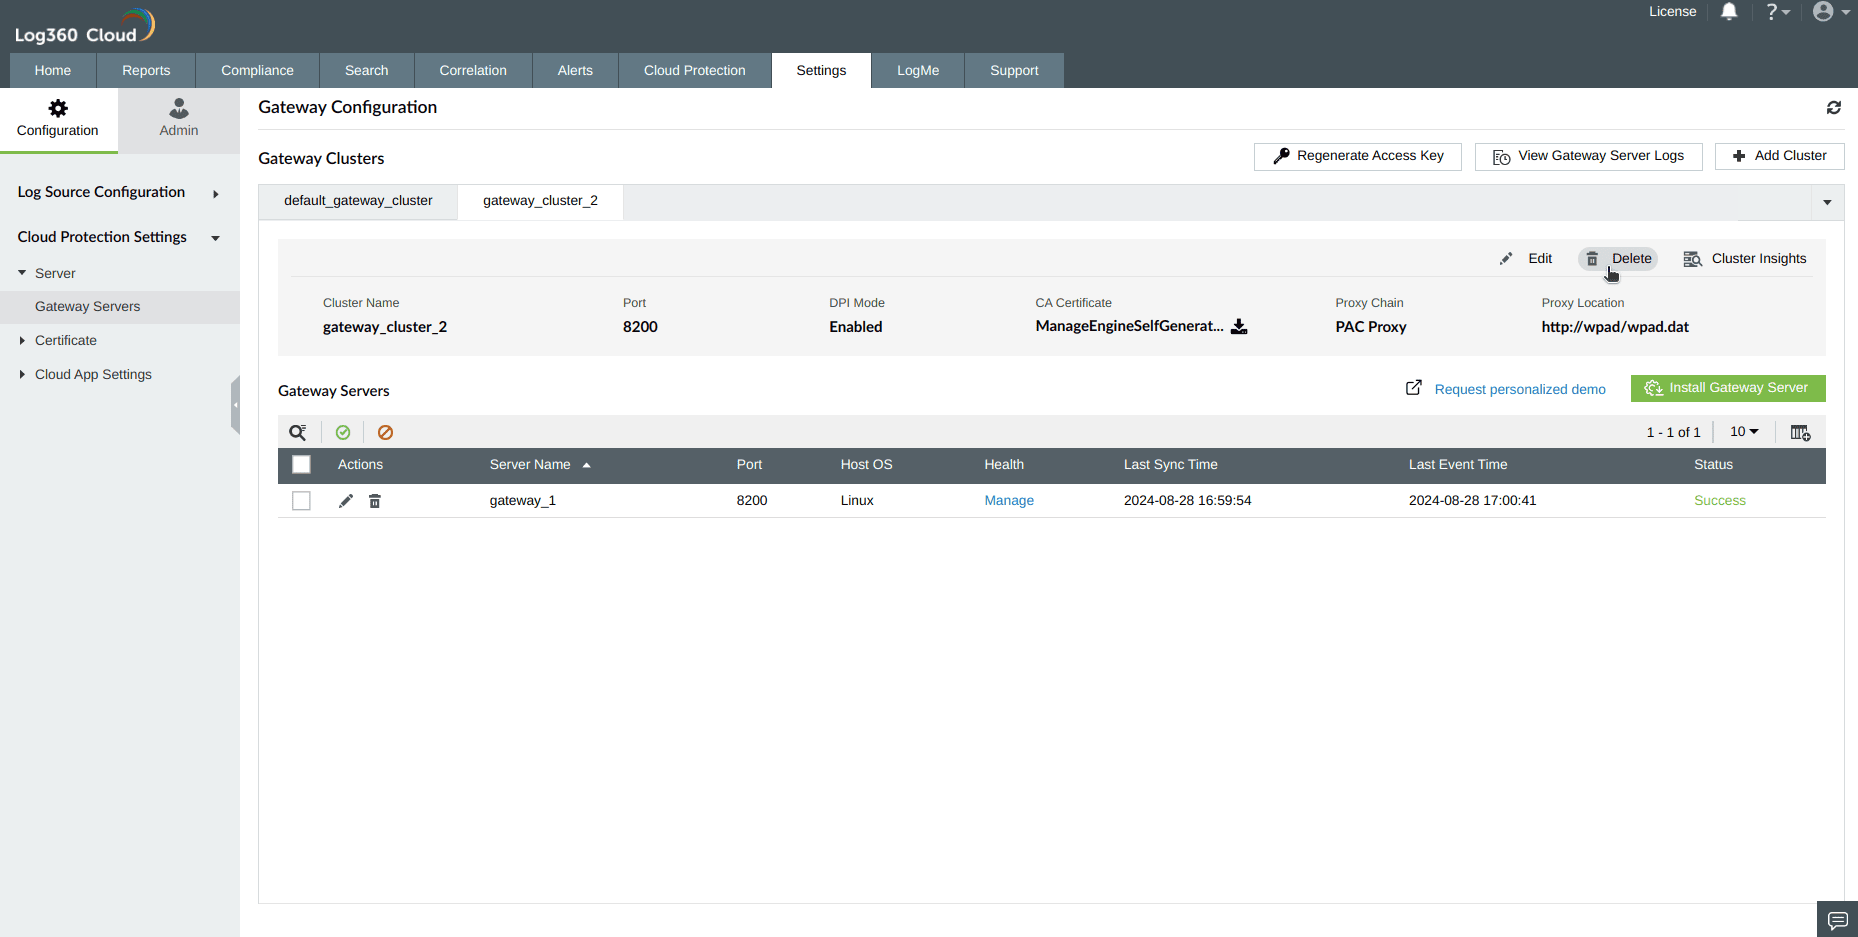This screenshot has height=937, width=1858.
Task: Open the search filter in servers table
Action: 298,433
